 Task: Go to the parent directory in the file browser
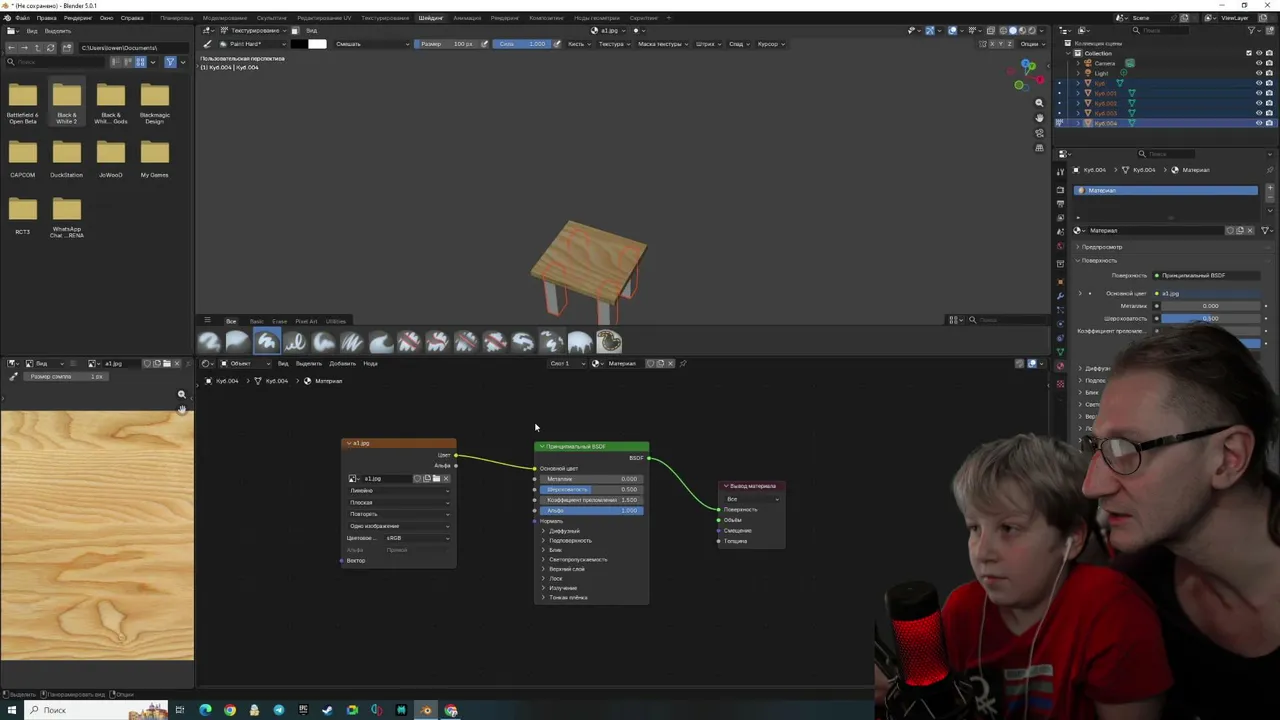38,48
